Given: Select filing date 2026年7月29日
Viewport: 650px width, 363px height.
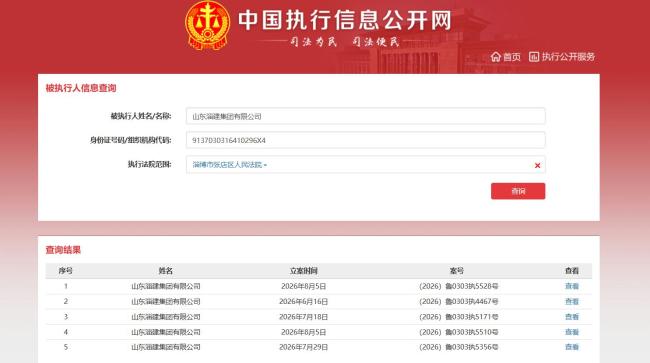Looking at the screenshot, I should [x=303, y=347].
